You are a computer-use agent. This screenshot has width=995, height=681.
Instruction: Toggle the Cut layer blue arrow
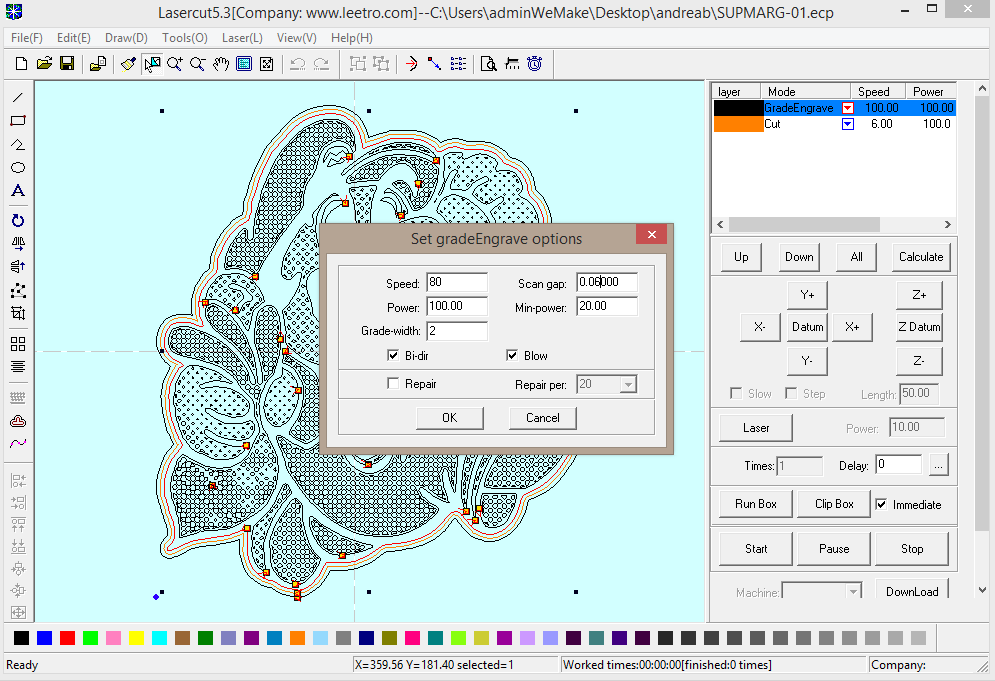[x=847, y=124]
